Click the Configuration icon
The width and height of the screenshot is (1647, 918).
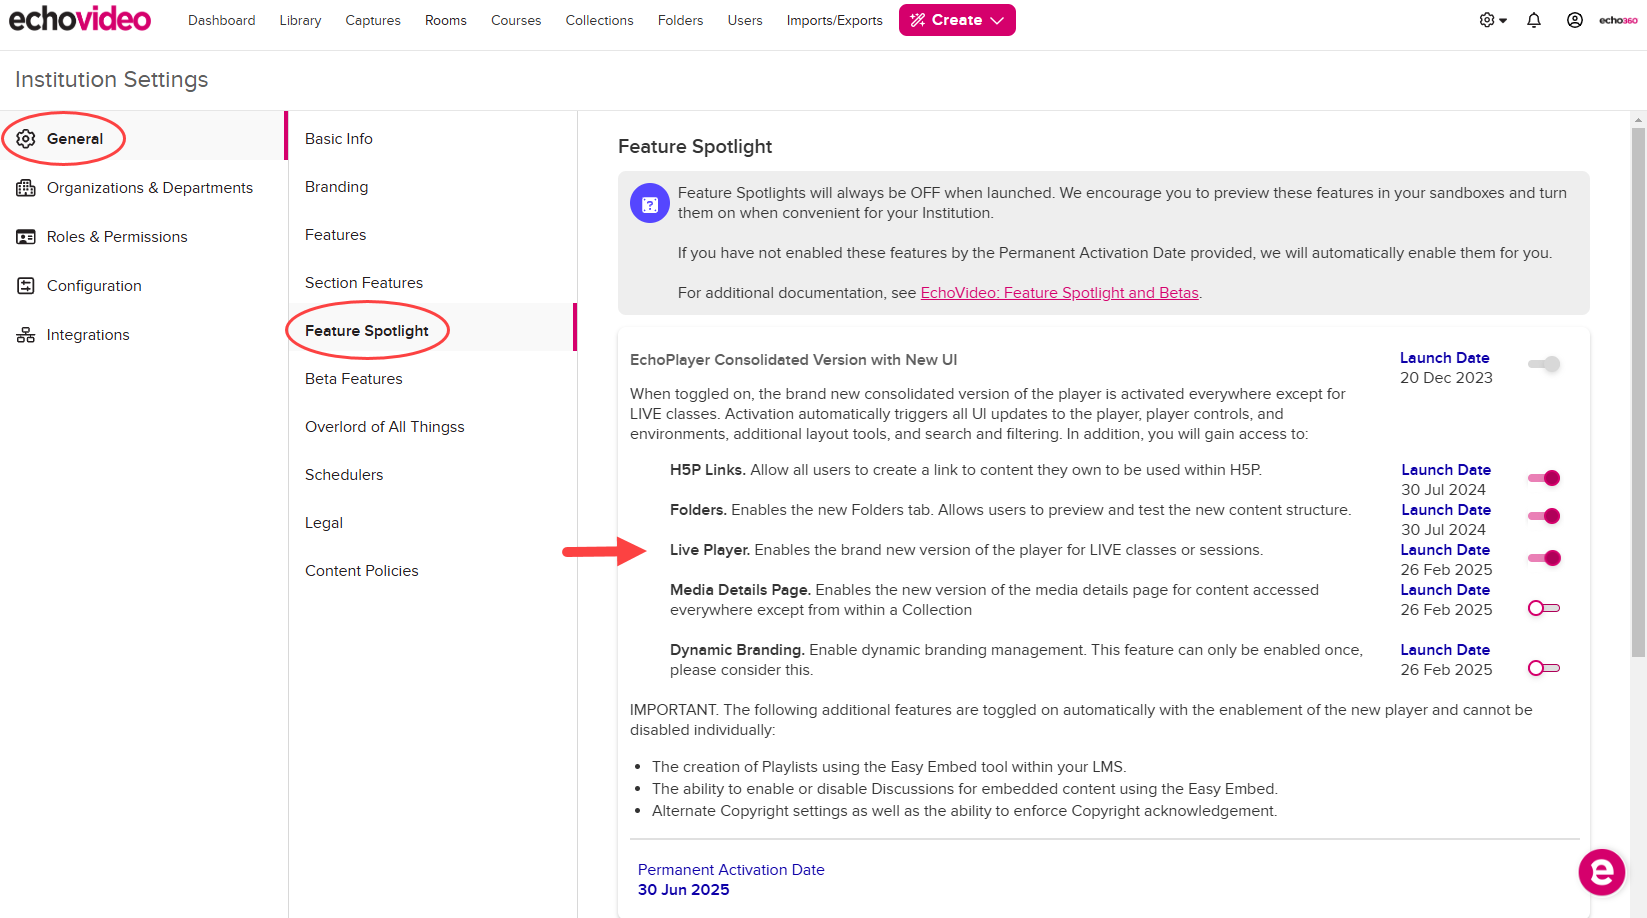click(x=26, y=286)
